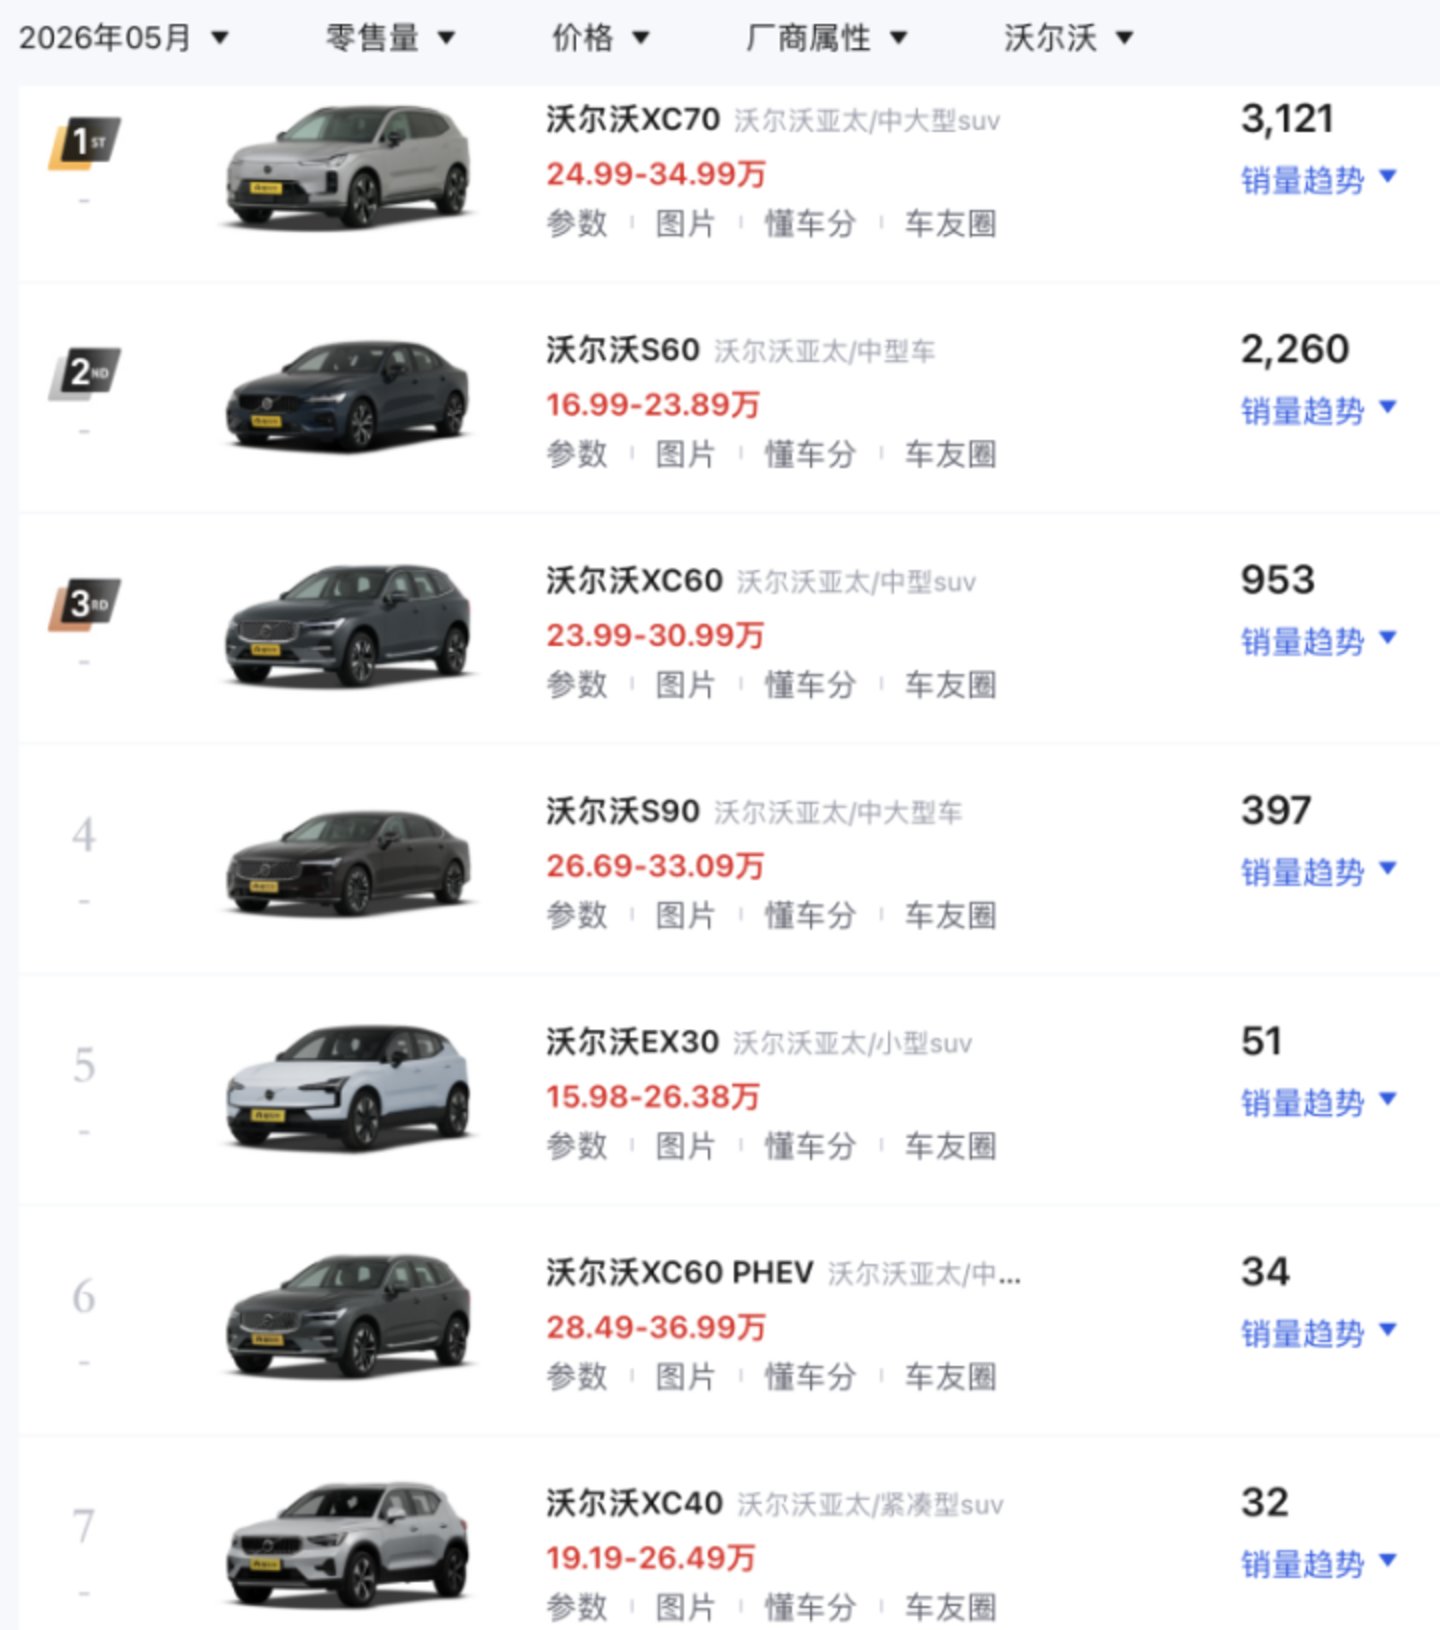Expand 销量趋势 for Volvo XC60
This screenshot has width=1440, height=1630.
[x=1318, y=641]
